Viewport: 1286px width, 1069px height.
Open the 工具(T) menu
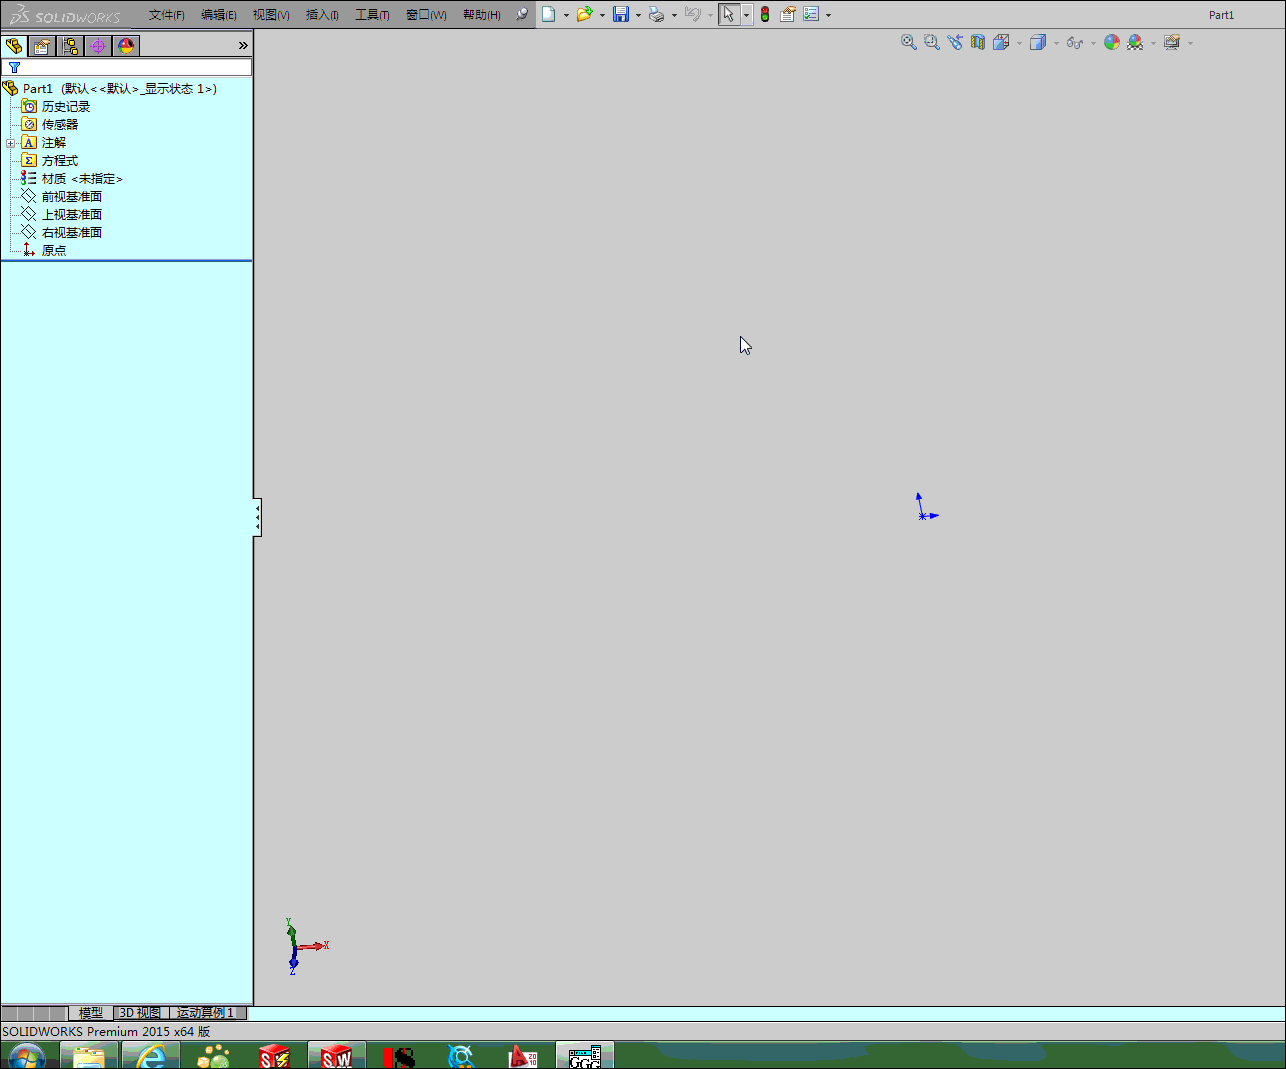pos(372,15)
